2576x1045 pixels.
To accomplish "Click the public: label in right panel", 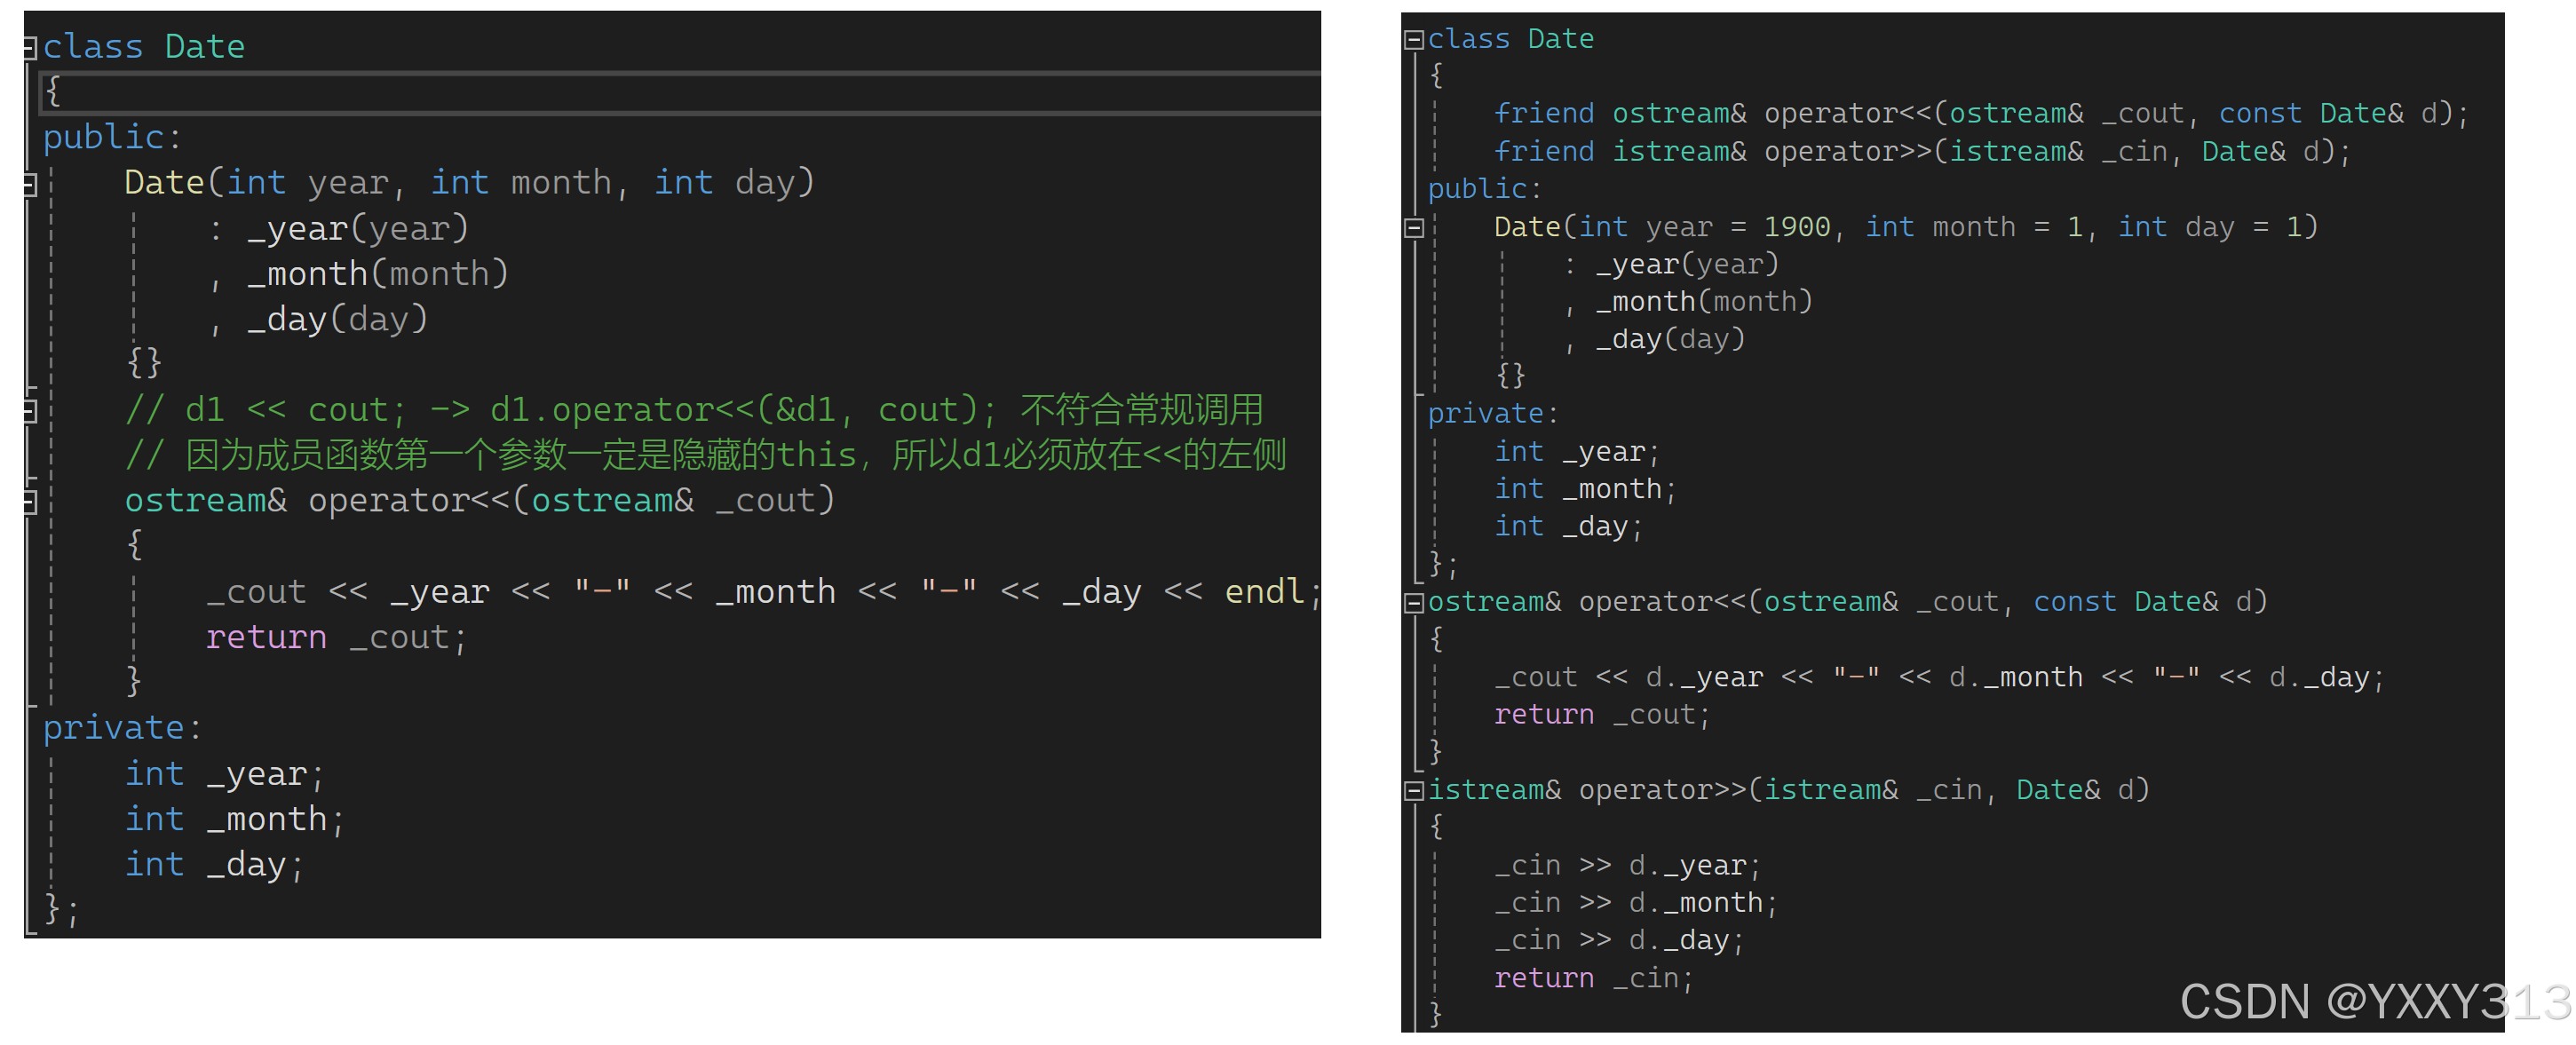I will [1484, 189].
